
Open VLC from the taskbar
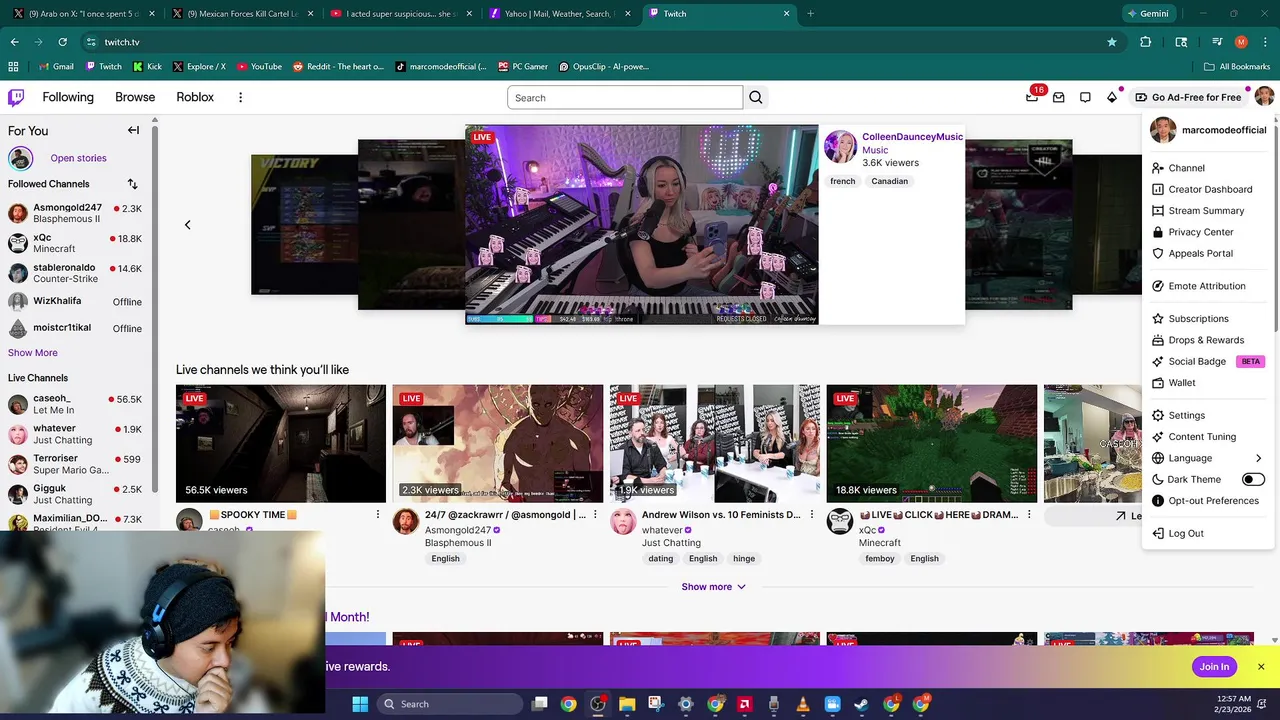pyautogui.click(x=802, y=704)
